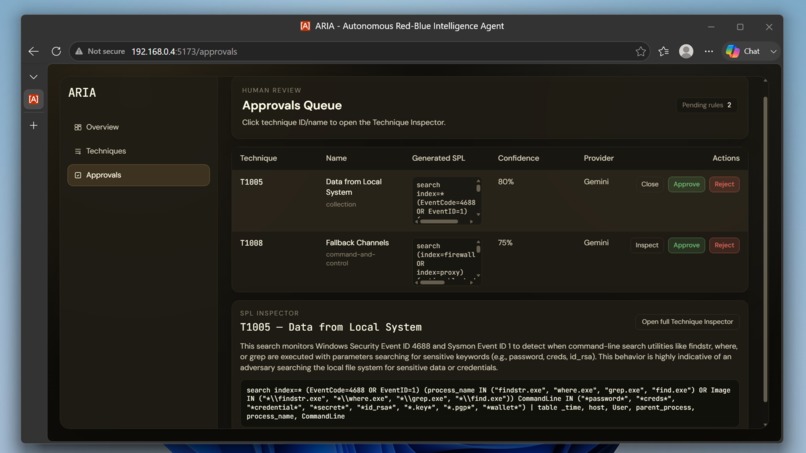This screenshot has width=806, height=453.
Task: Open the Techniques page
Action: pyautogui.click(x=138, y=151)
